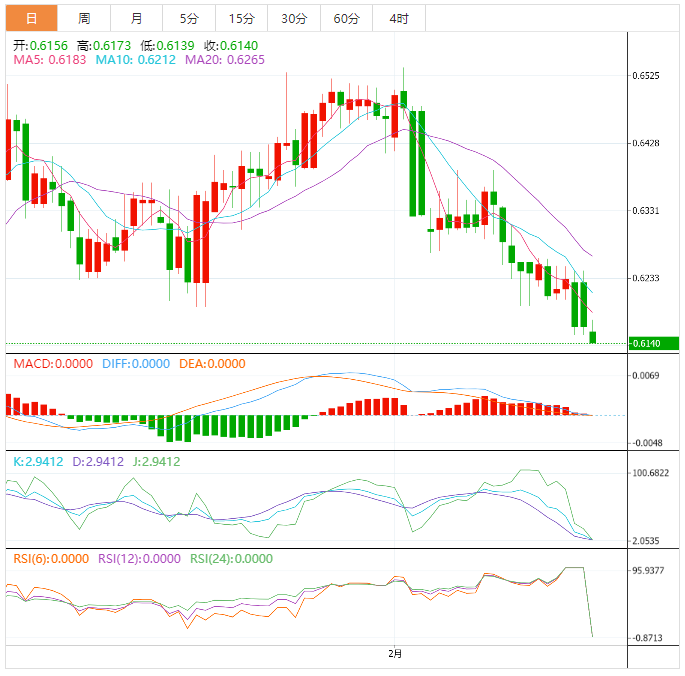685x676 pixels.
Task: Open the 15分 timeframe tab
Action: pyautogui.click(x=242, y=18)
